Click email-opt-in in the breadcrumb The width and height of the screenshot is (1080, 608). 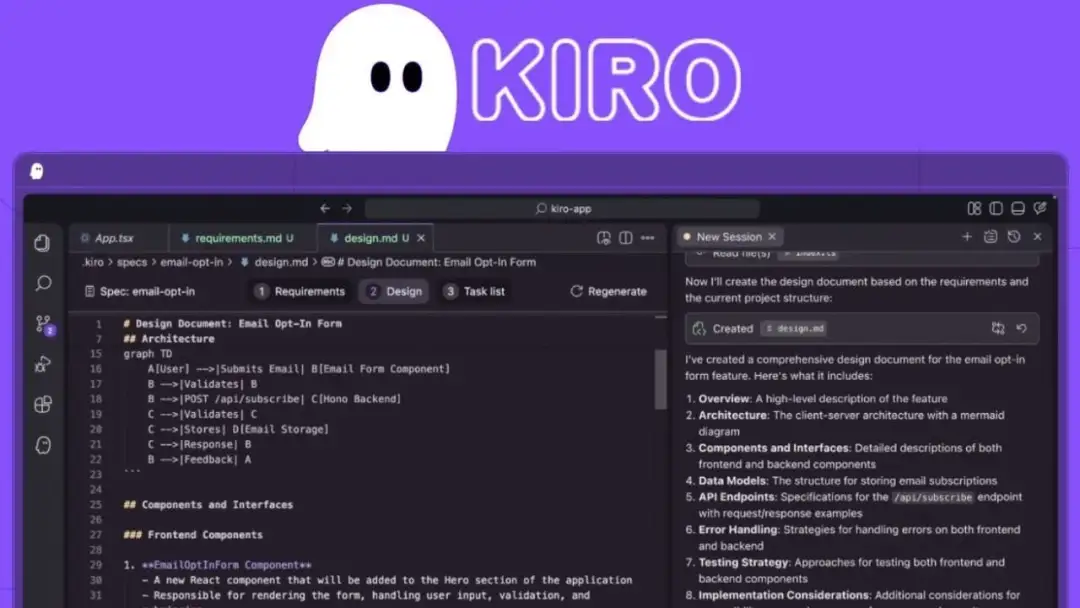click(191, 262)
